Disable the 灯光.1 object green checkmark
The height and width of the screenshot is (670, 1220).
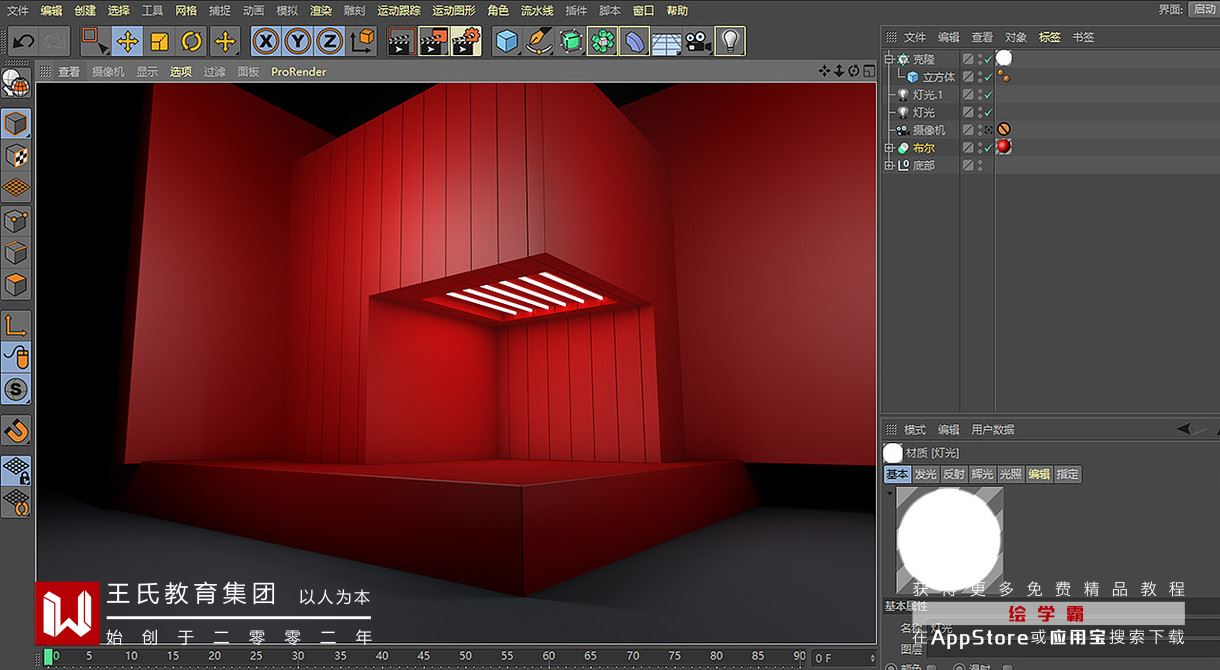pos(988,95)
